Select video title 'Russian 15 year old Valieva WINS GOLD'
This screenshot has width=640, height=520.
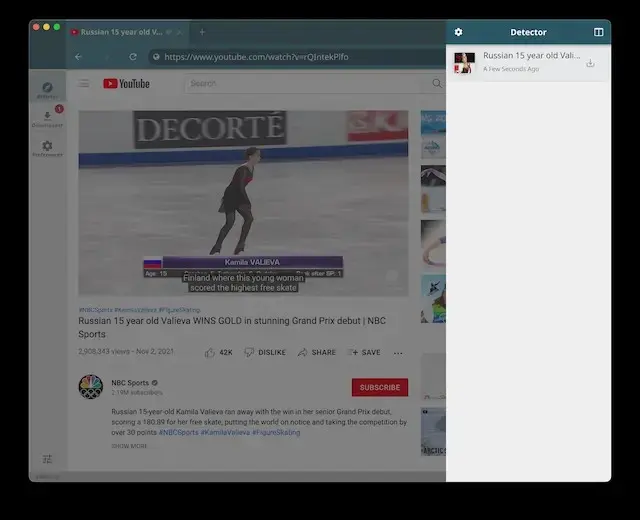[x=232, y=327]
